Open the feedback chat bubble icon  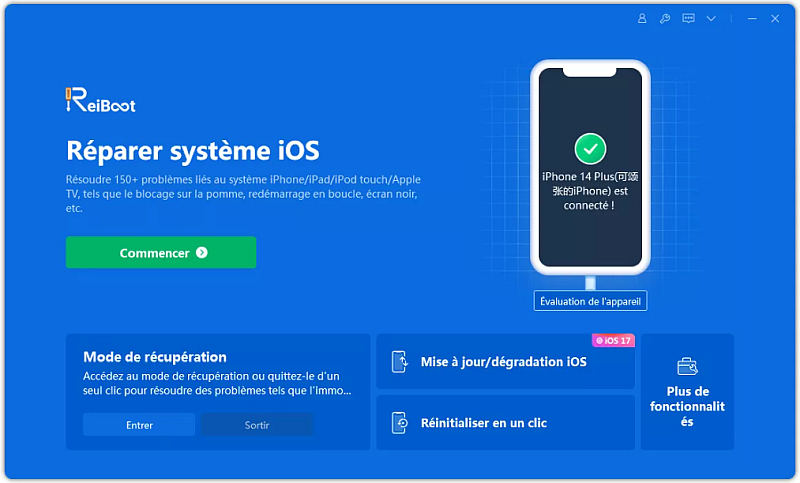pos(688,18)
